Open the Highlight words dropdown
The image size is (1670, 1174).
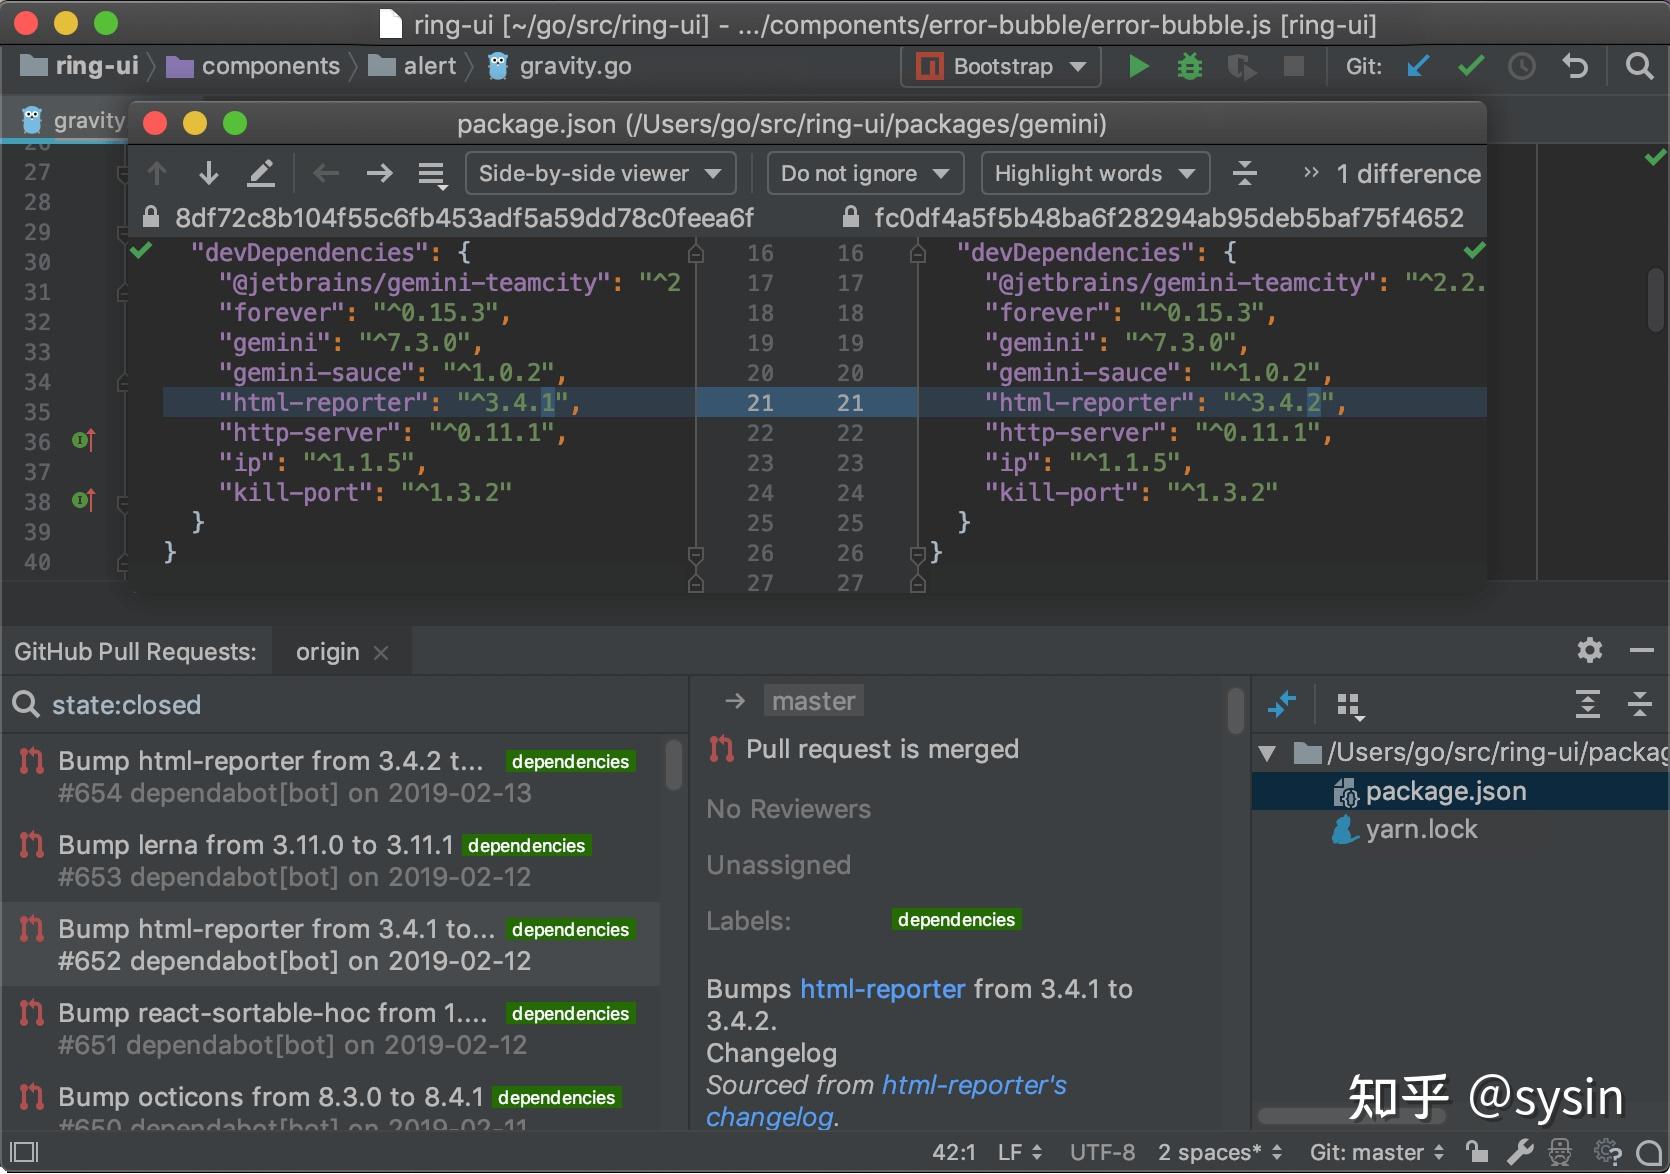(x=1093, y=172)
